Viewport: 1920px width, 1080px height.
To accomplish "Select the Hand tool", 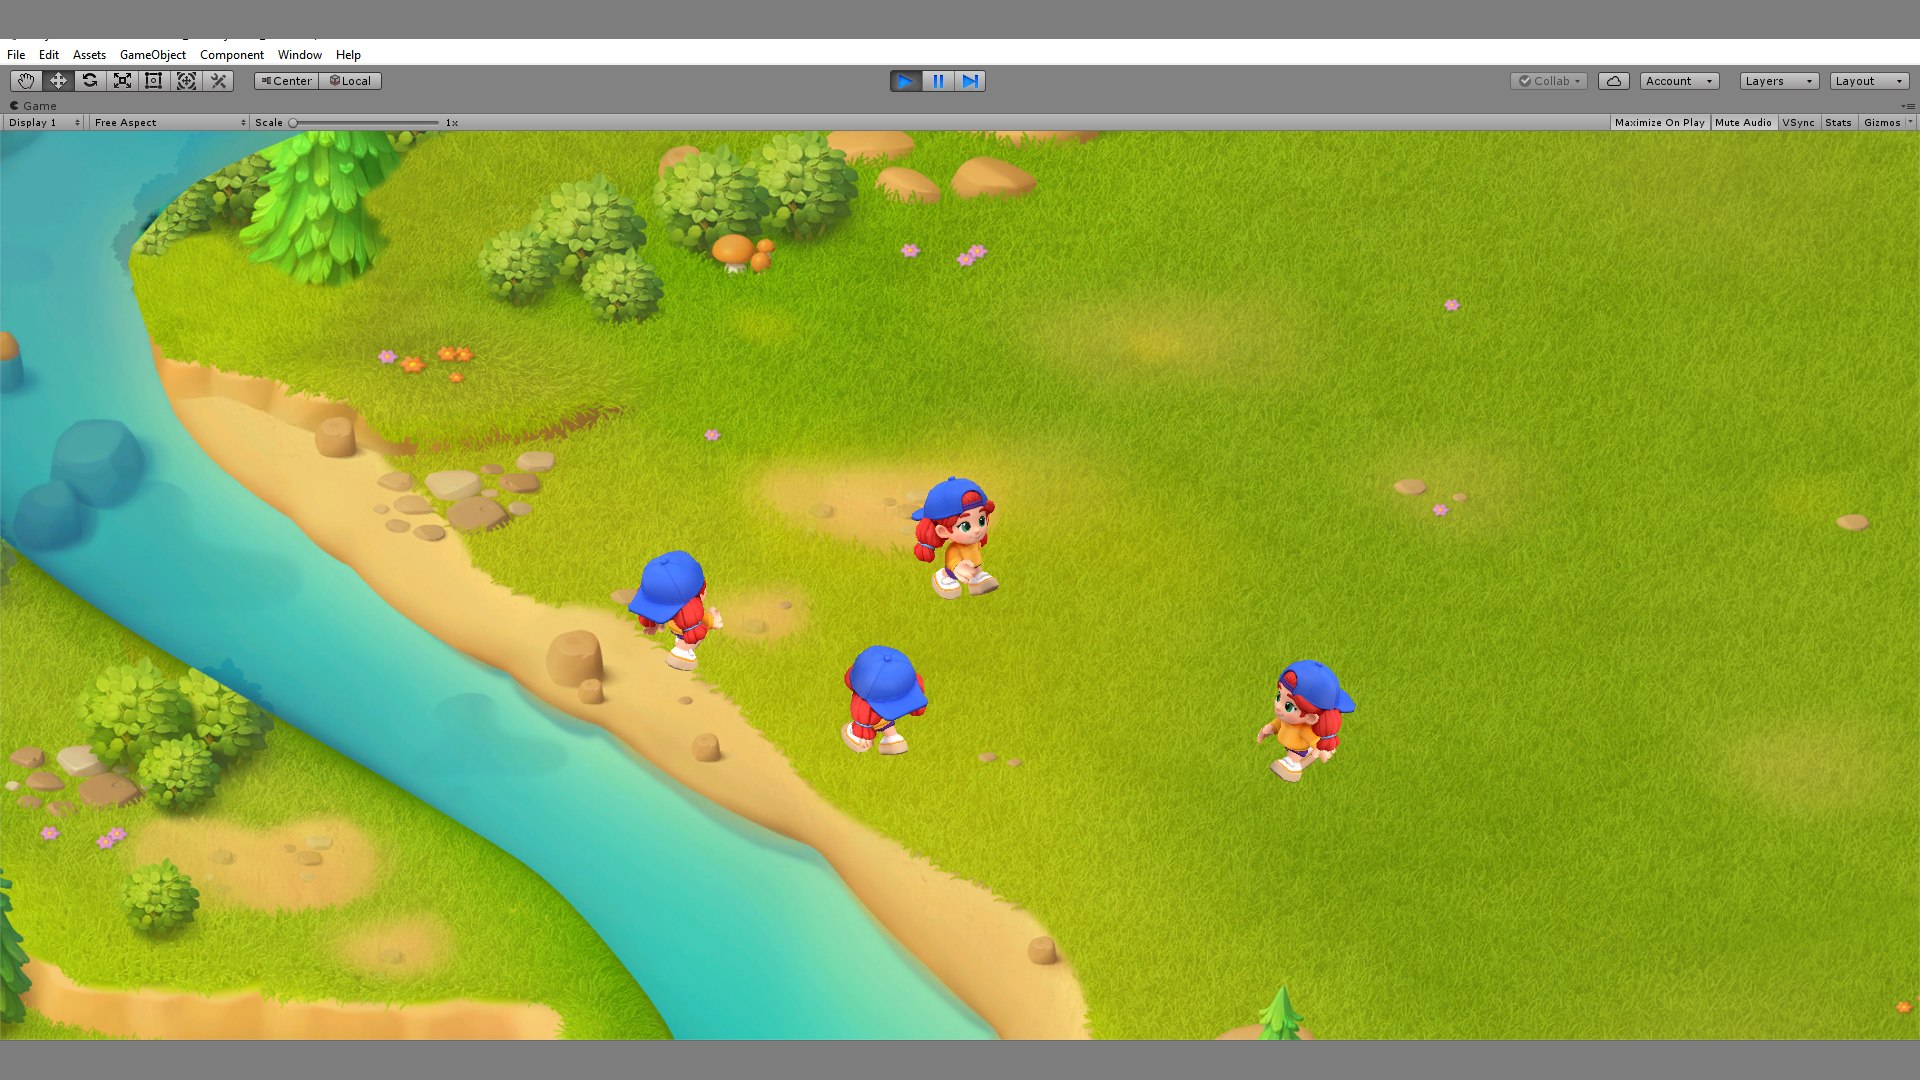I will click(x=26, y=81).
